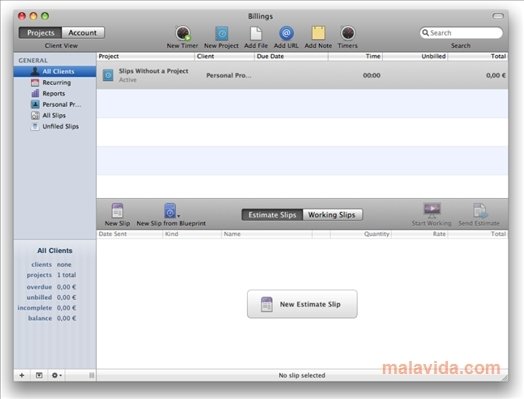Click the 0,00 € total in the project row

click(496, 76)
